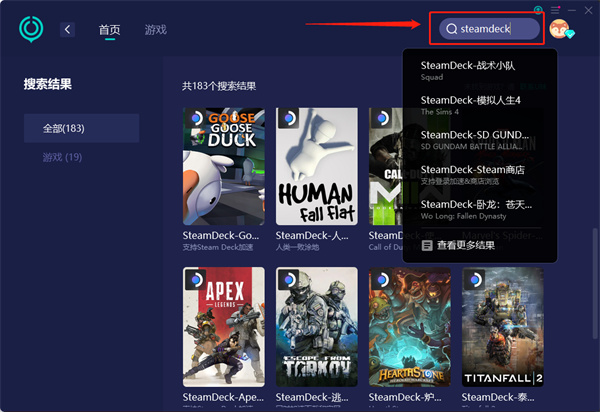Screen dimensions: 600x412
Task: Choose SteamDeck-模拟人生4 suggestion
Action: tap(480, 105)
